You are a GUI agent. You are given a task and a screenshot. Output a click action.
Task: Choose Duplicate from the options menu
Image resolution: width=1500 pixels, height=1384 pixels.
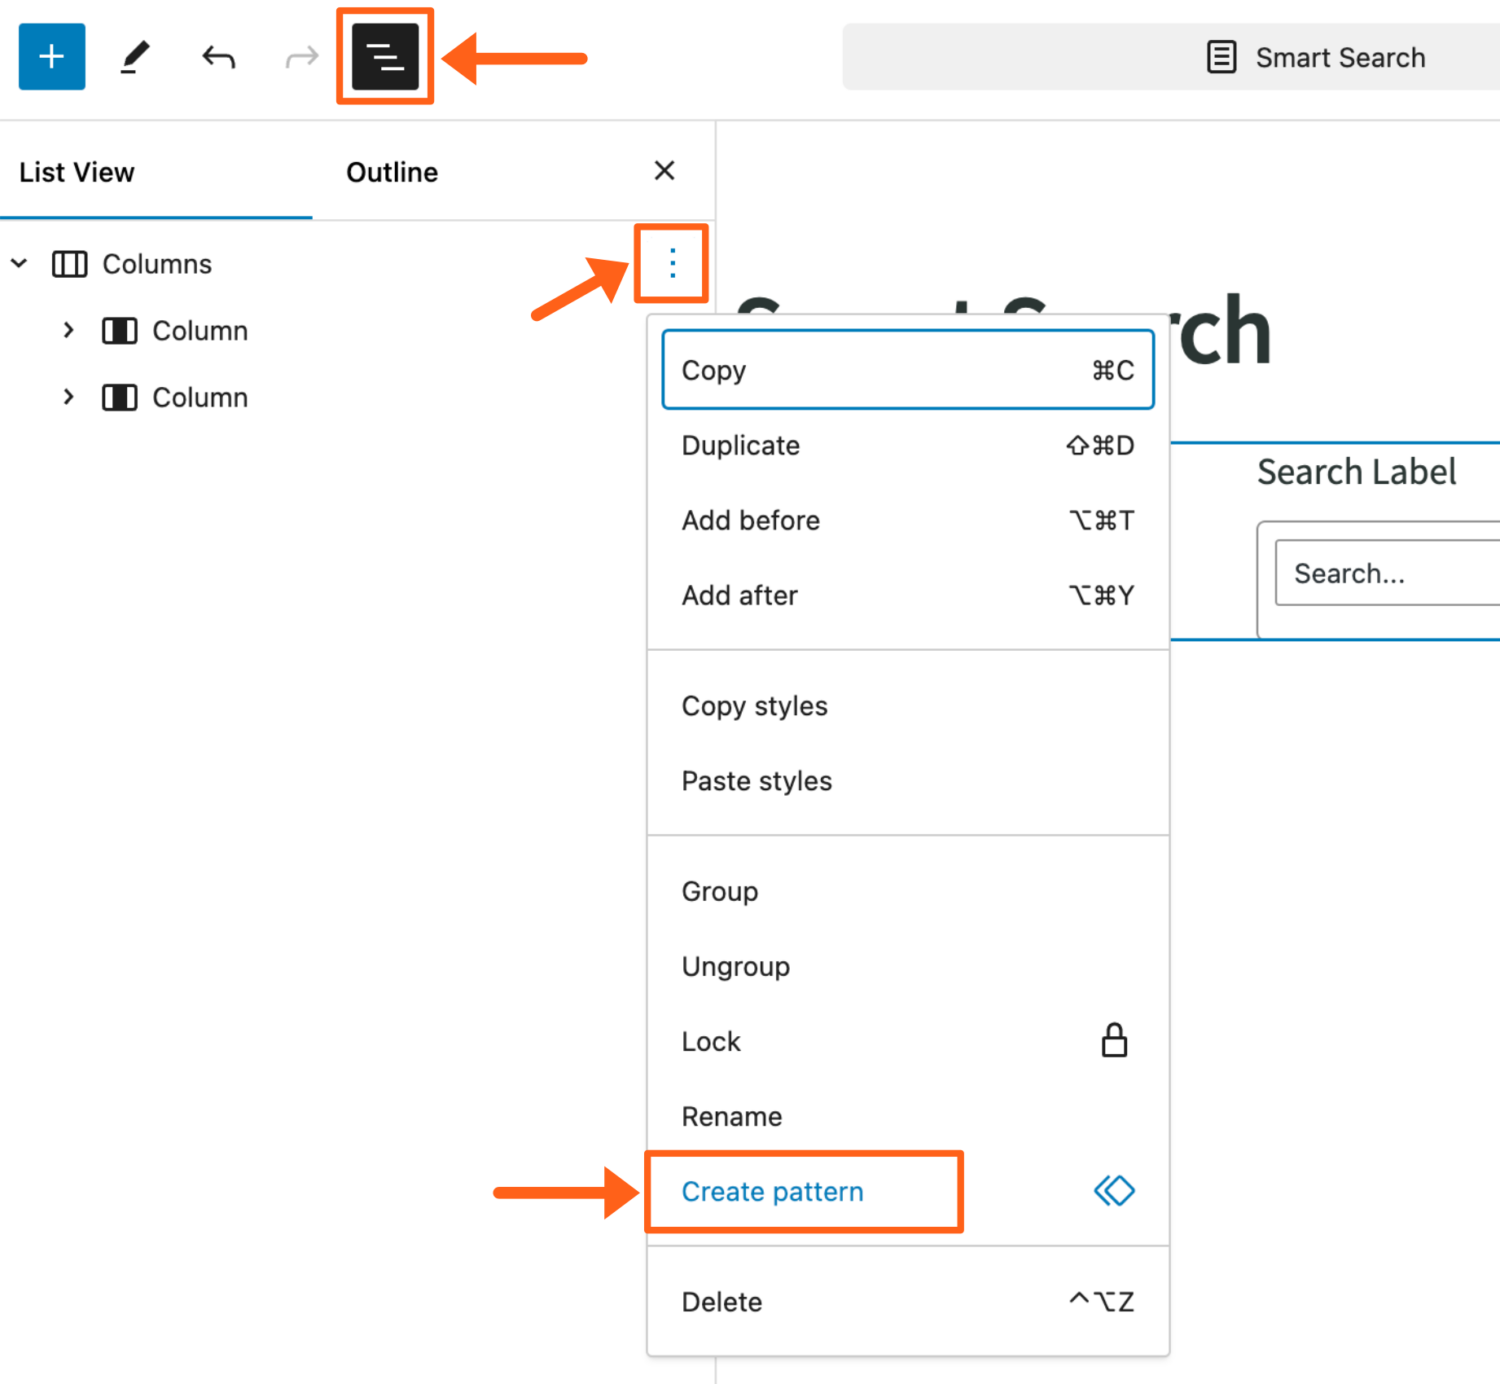[740, 446]
